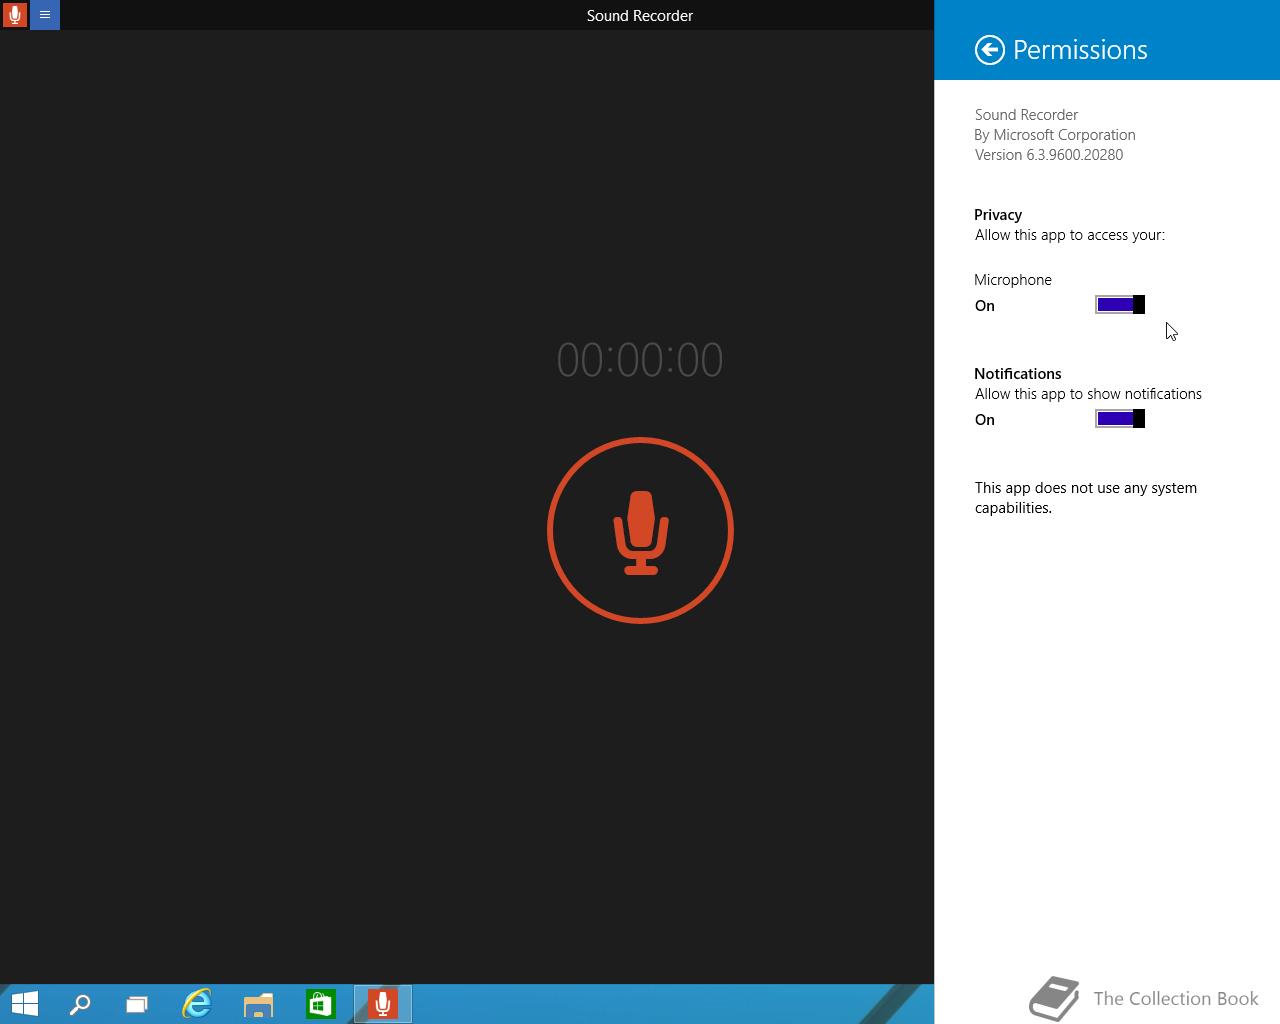Open the Store app from the taskbar
Image resolution: width=1280 pixels, height=1024 pixels.
pyautogui.click(x=320, y=1004)
